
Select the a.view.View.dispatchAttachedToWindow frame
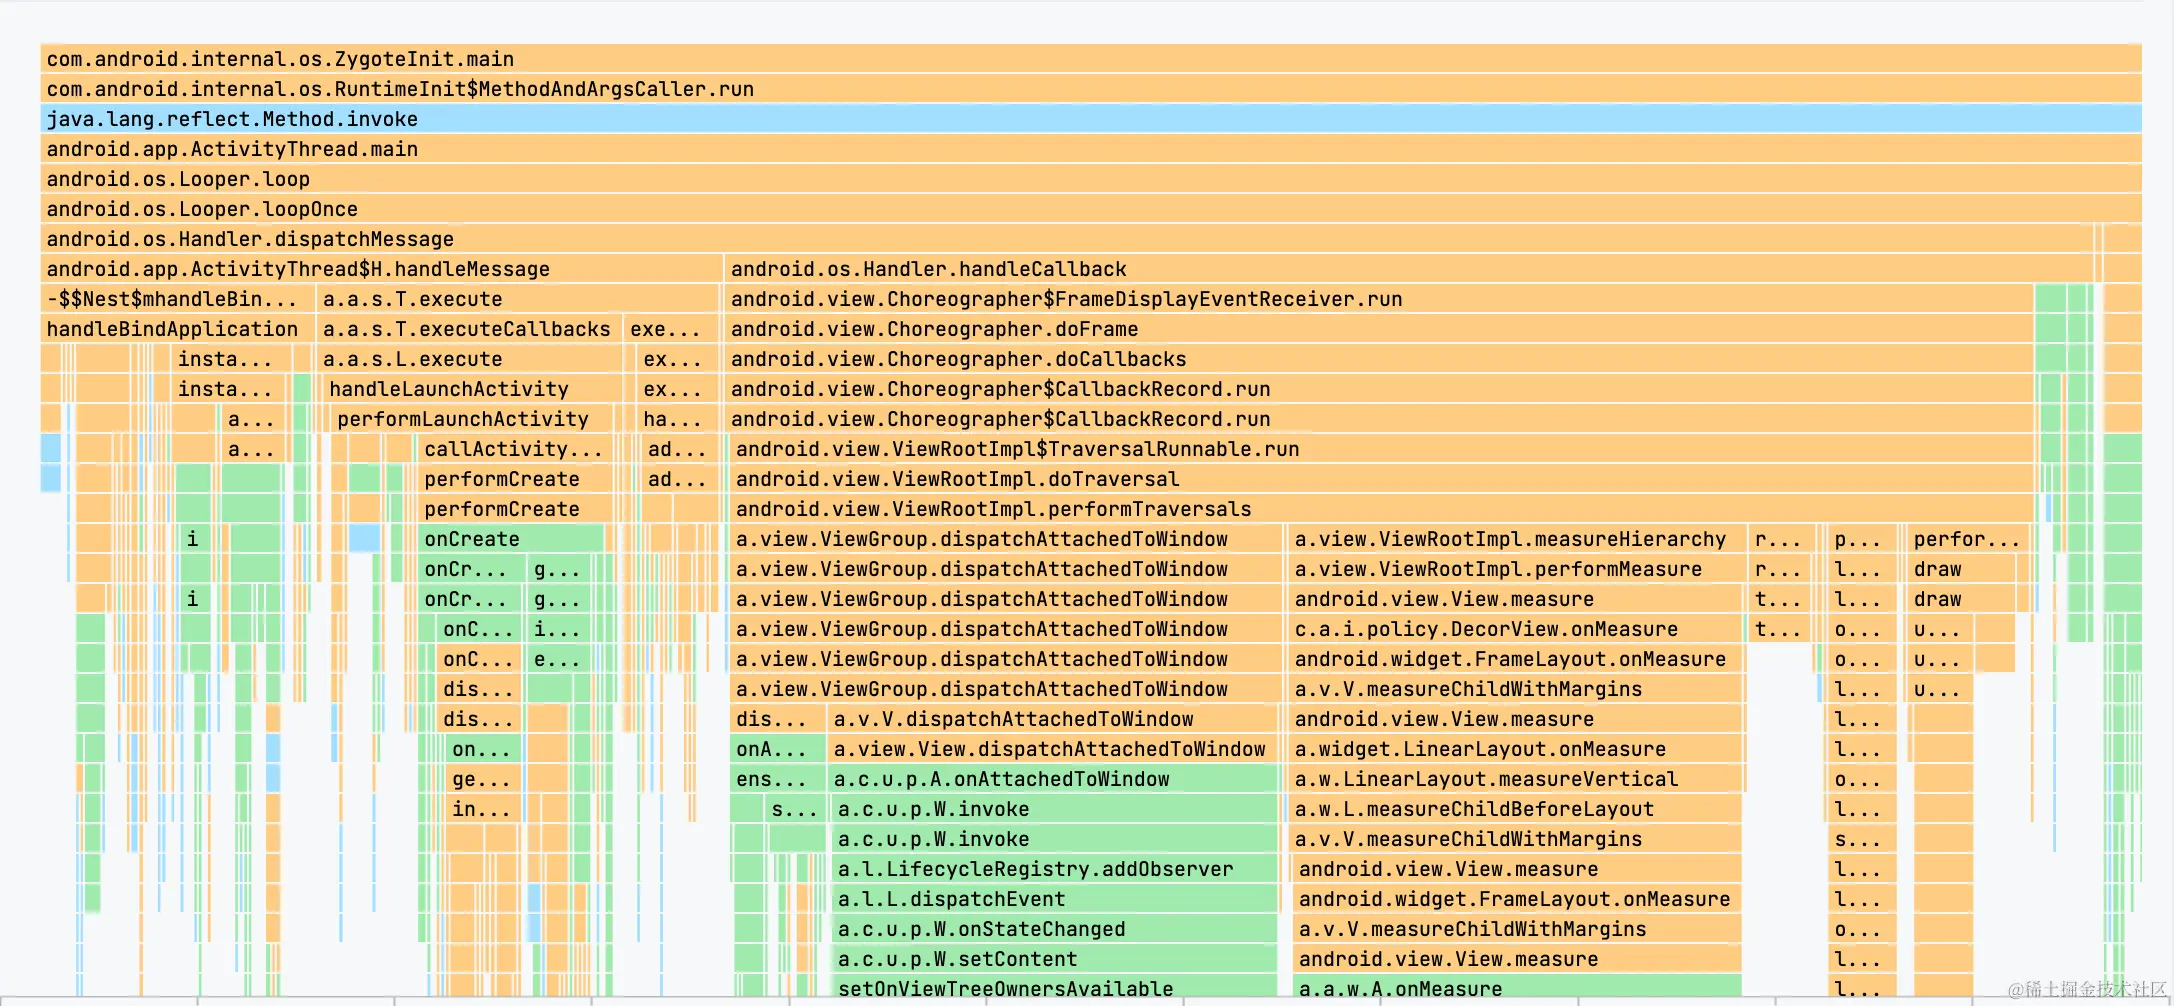click(x=1052, y=749)
